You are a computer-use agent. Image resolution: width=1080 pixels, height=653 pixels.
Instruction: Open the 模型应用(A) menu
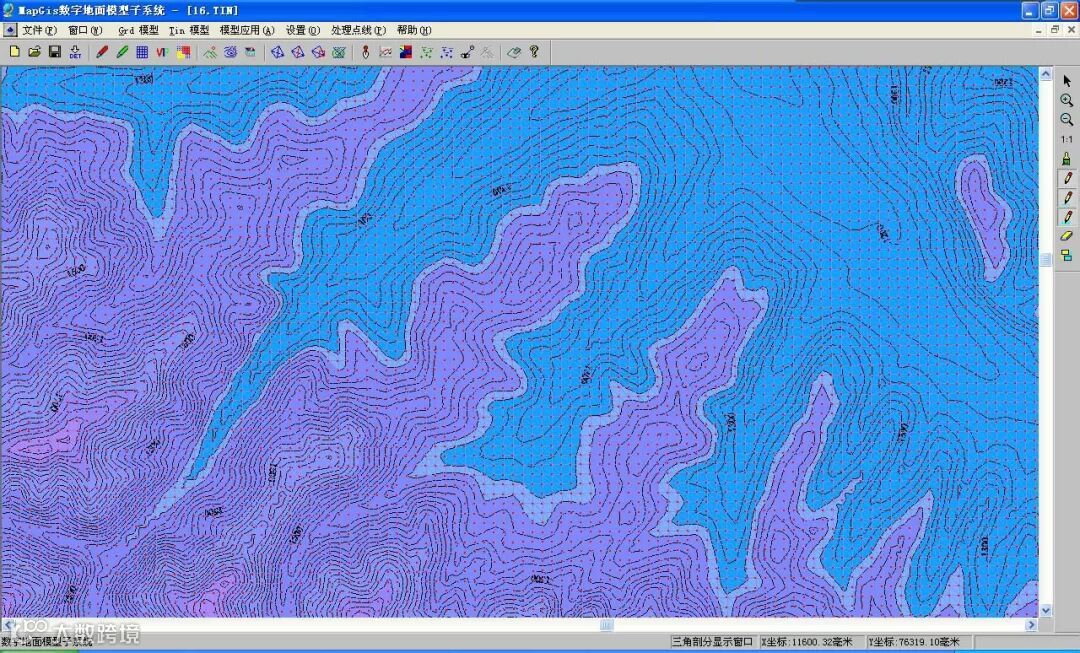tap(247, 30)
